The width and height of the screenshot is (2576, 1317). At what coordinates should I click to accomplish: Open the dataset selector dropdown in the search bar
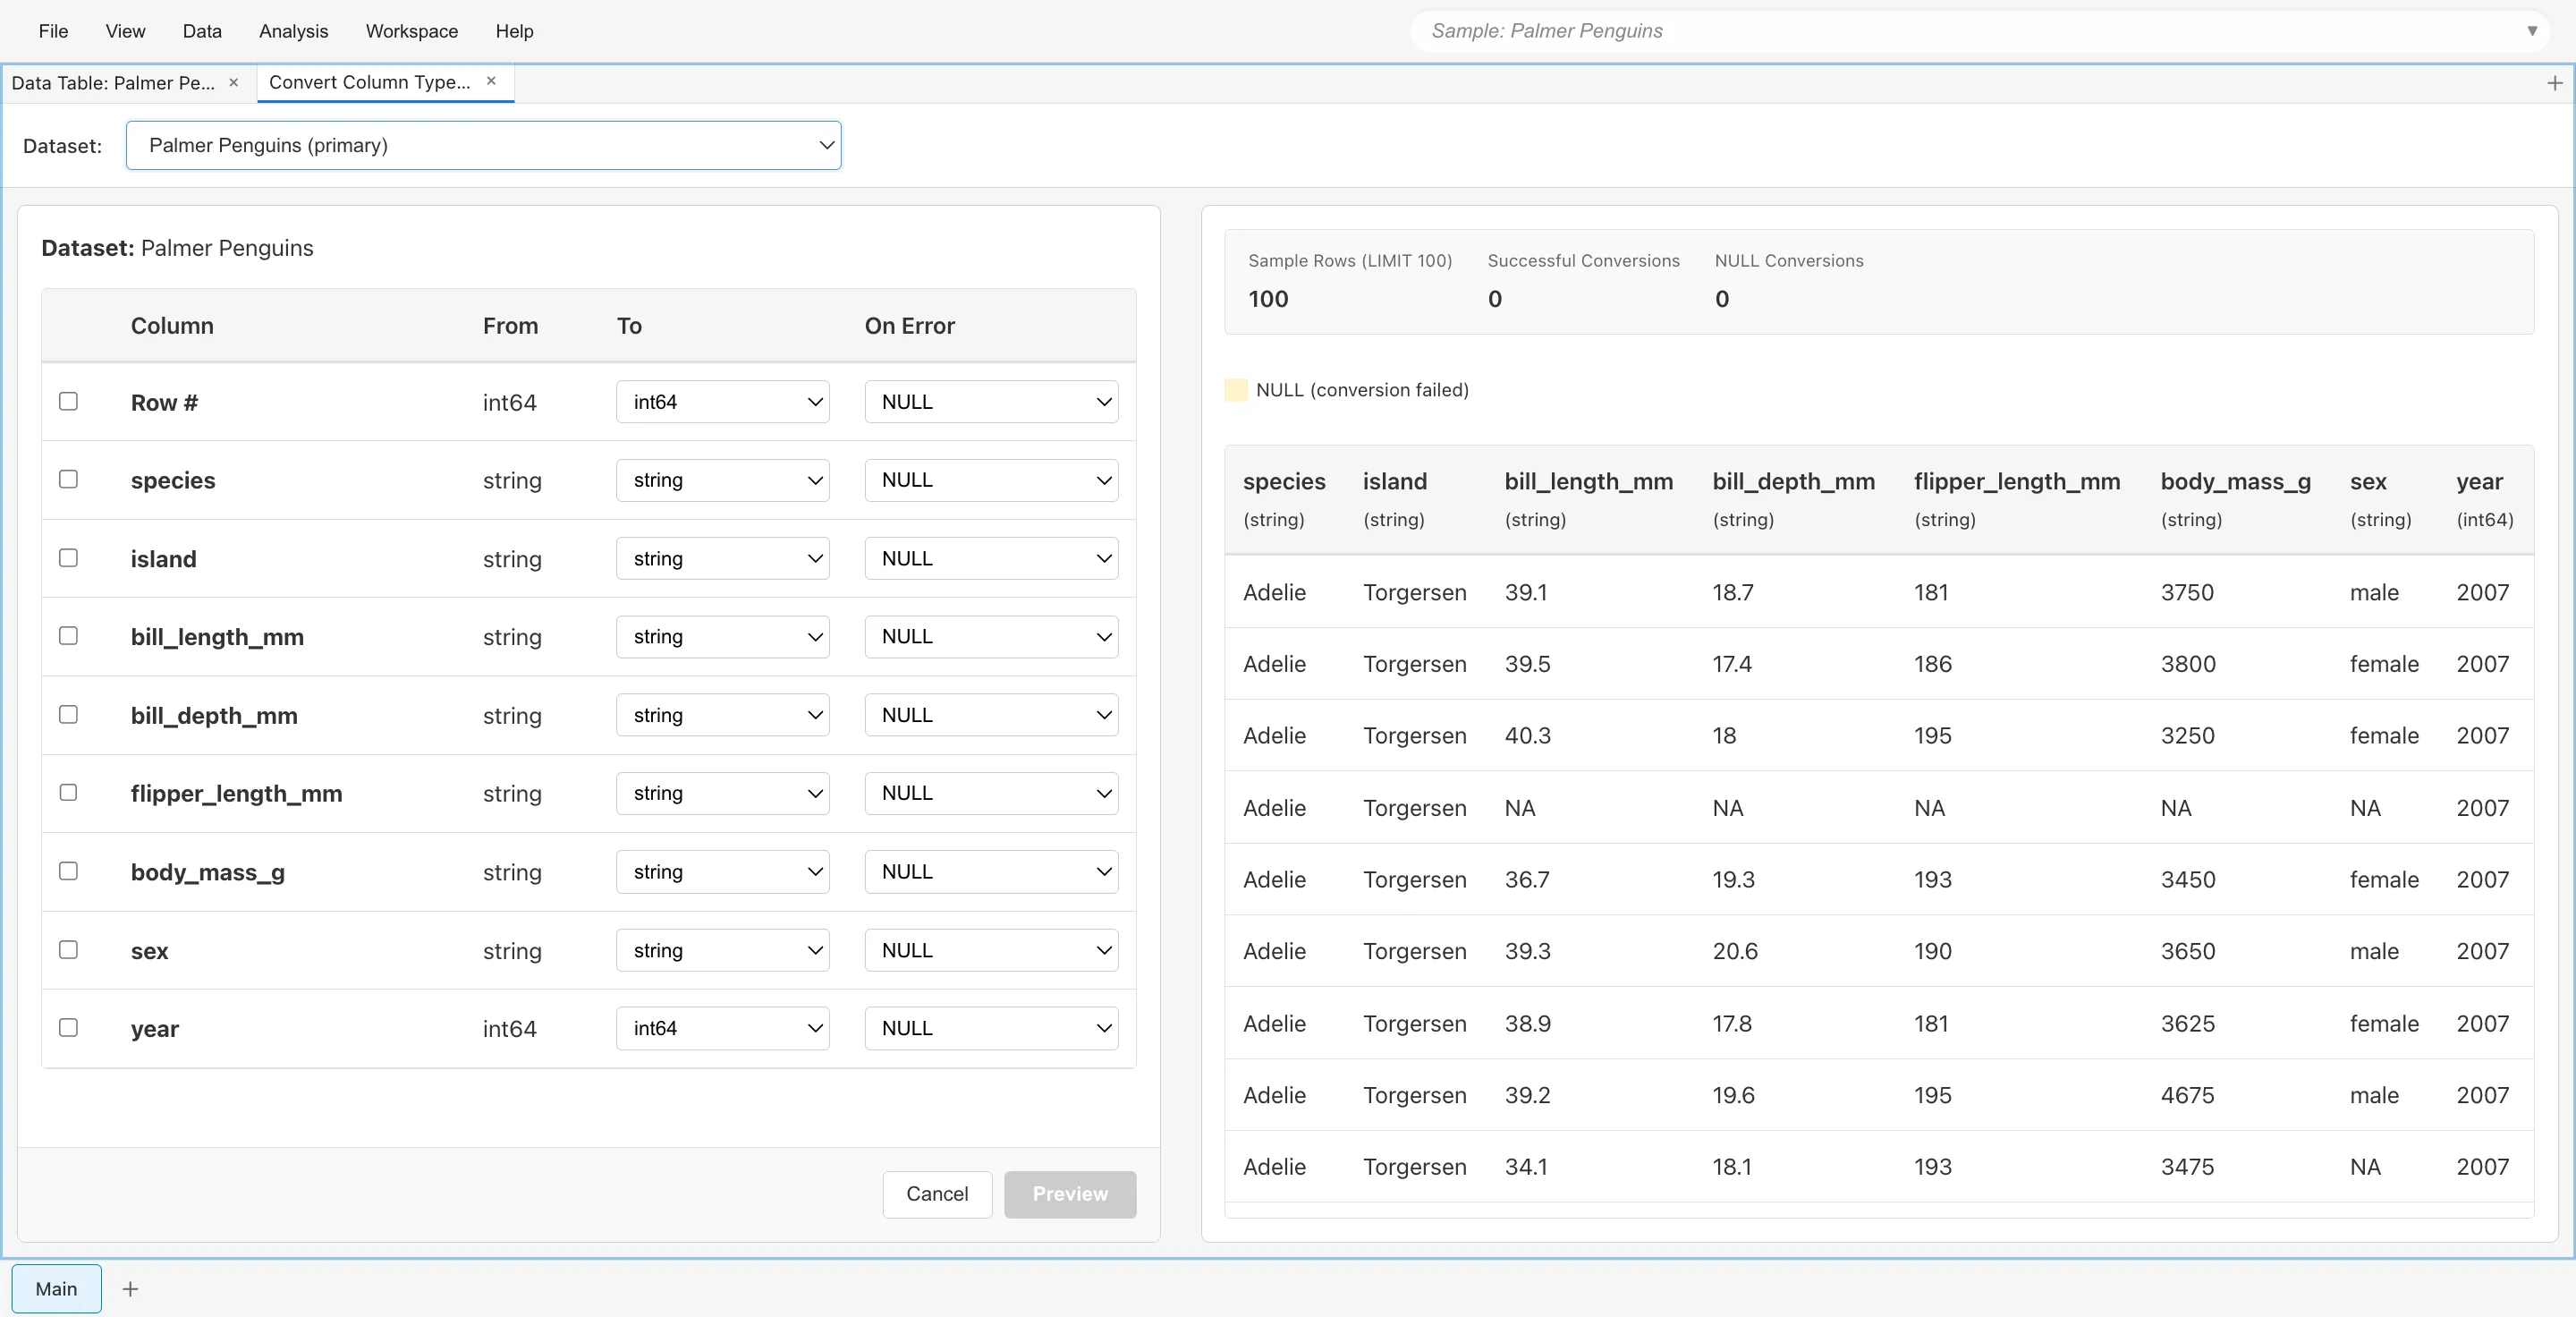click(x=2533, y=30)
